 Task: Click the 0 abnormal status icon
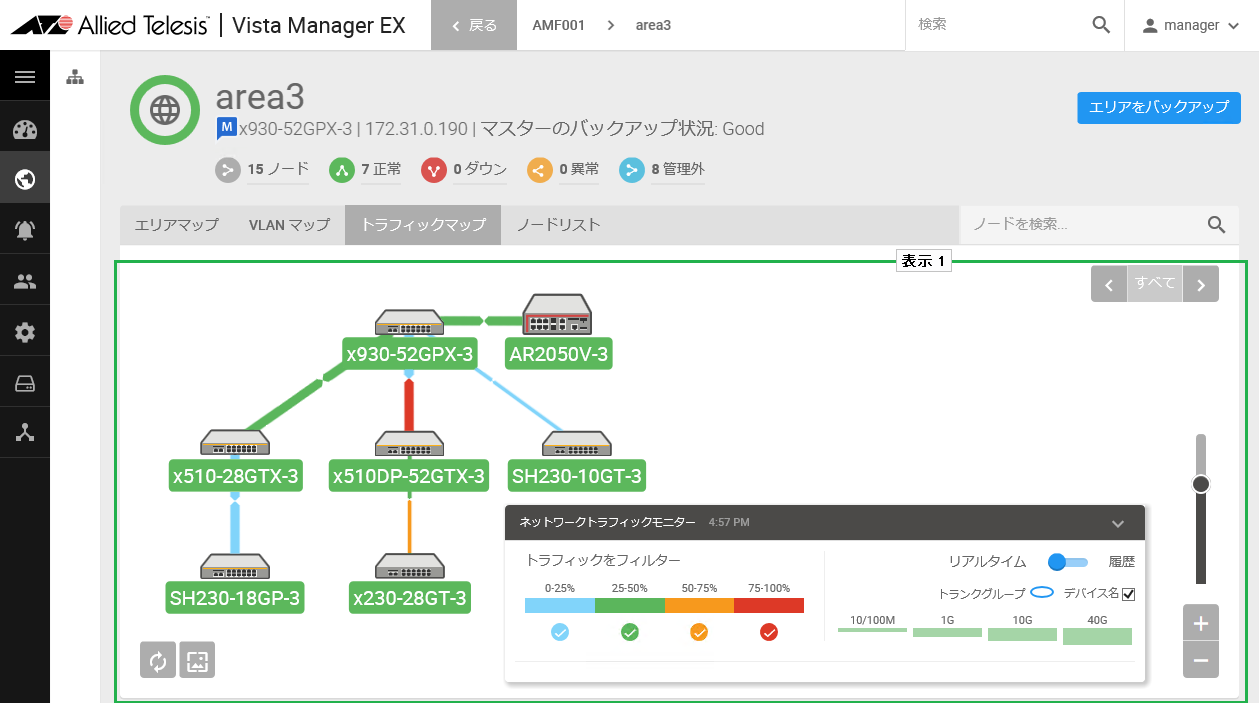click(x=539, y=170)
